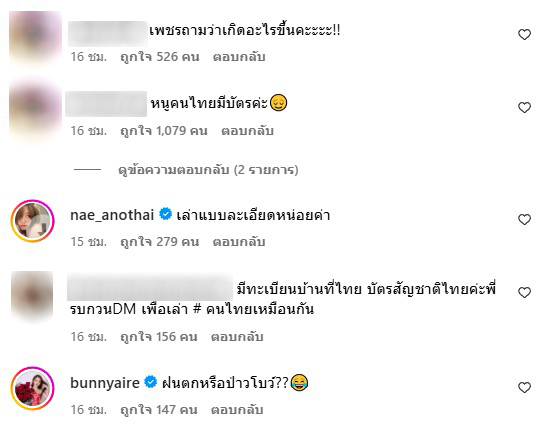View the 279 likes on nae_anothai's comment
The image size is (544, 435).
(x=160, y=241)
